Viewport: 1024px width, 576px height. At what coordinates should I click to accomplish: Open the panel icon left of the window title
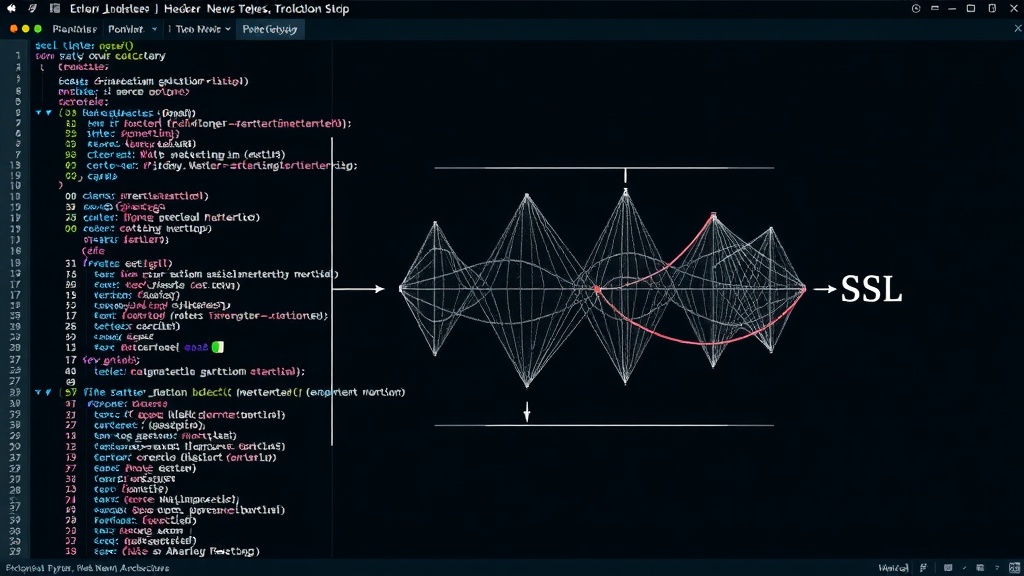click(x=56, y=8)
